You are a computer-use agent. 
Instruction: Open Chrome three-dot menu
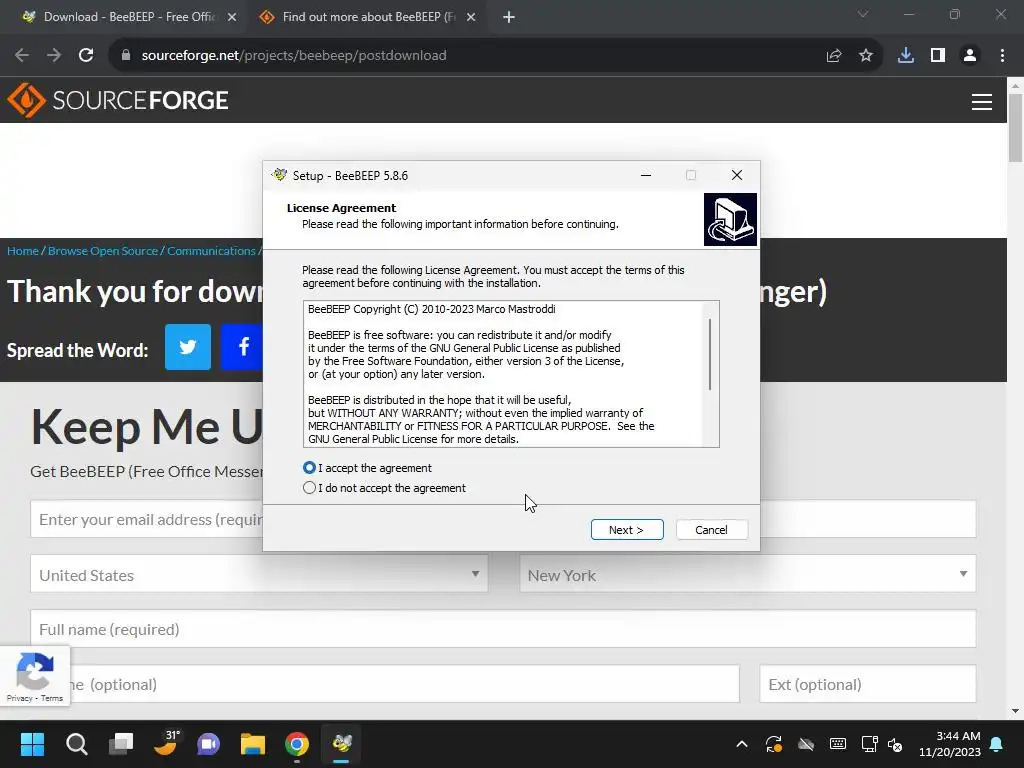tap(1002, 56)
